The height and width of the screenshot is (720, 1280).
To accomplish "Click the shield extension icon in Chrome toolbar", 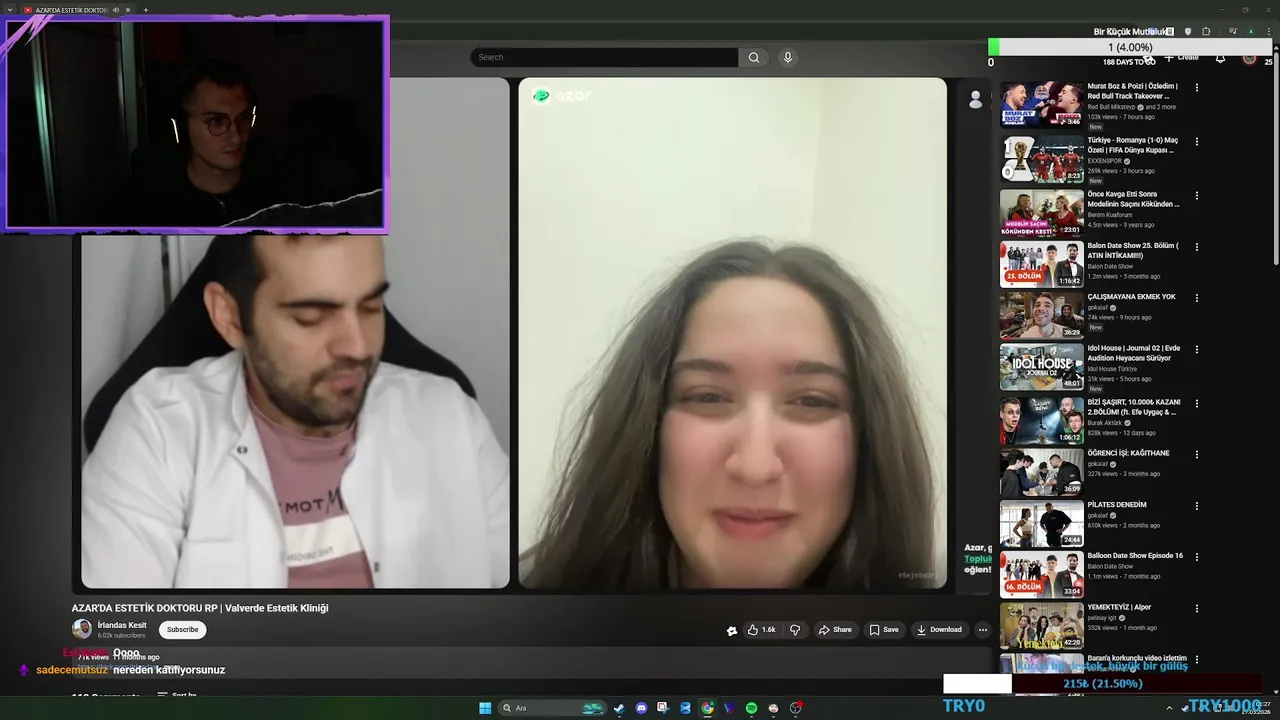I will (x=1188, y=32).
